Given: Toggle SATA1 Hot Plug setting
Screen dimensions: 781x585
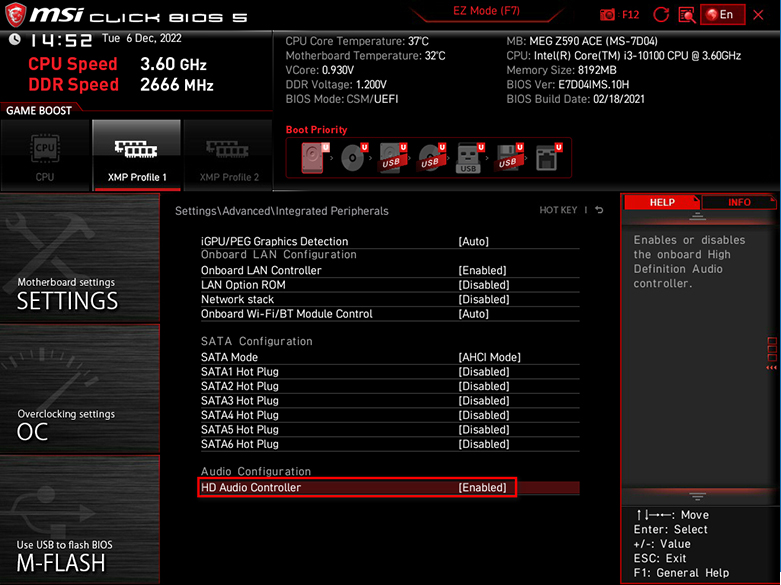Looking at the screenshot, I should coord(390,372).
